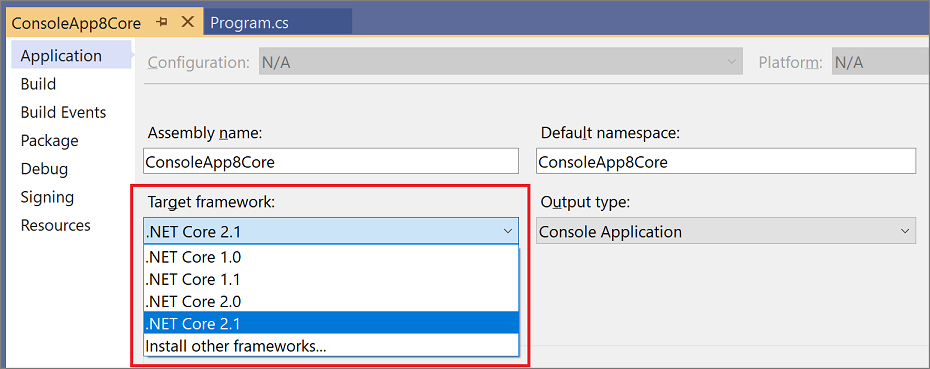Click the Assembly name input field

click(331, 162)
